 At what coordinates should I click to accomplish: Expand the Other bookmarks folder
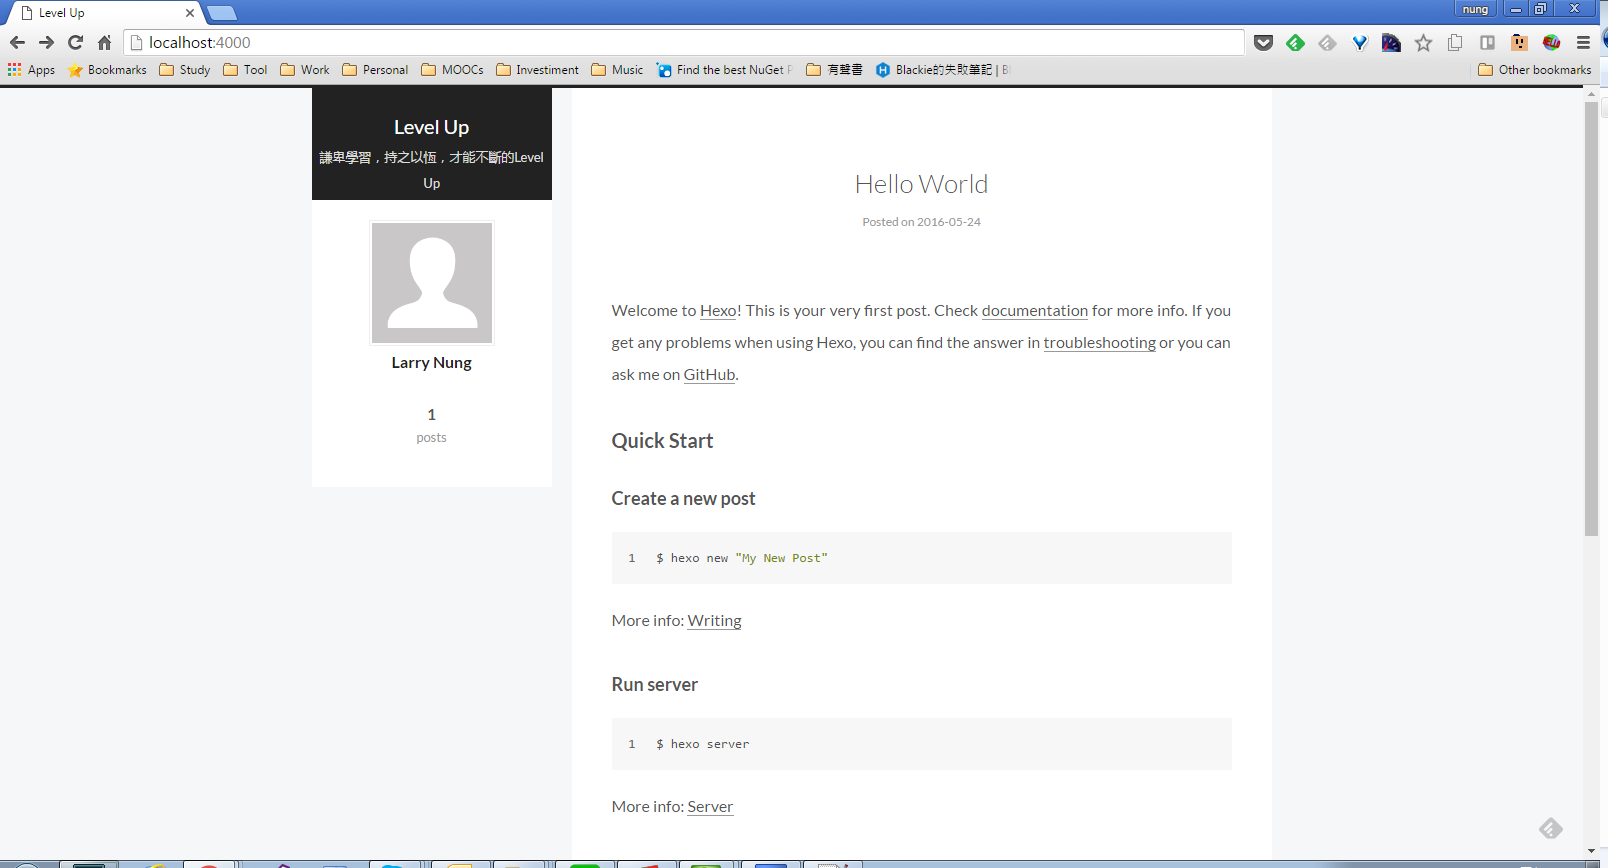tap(1534, 70)
